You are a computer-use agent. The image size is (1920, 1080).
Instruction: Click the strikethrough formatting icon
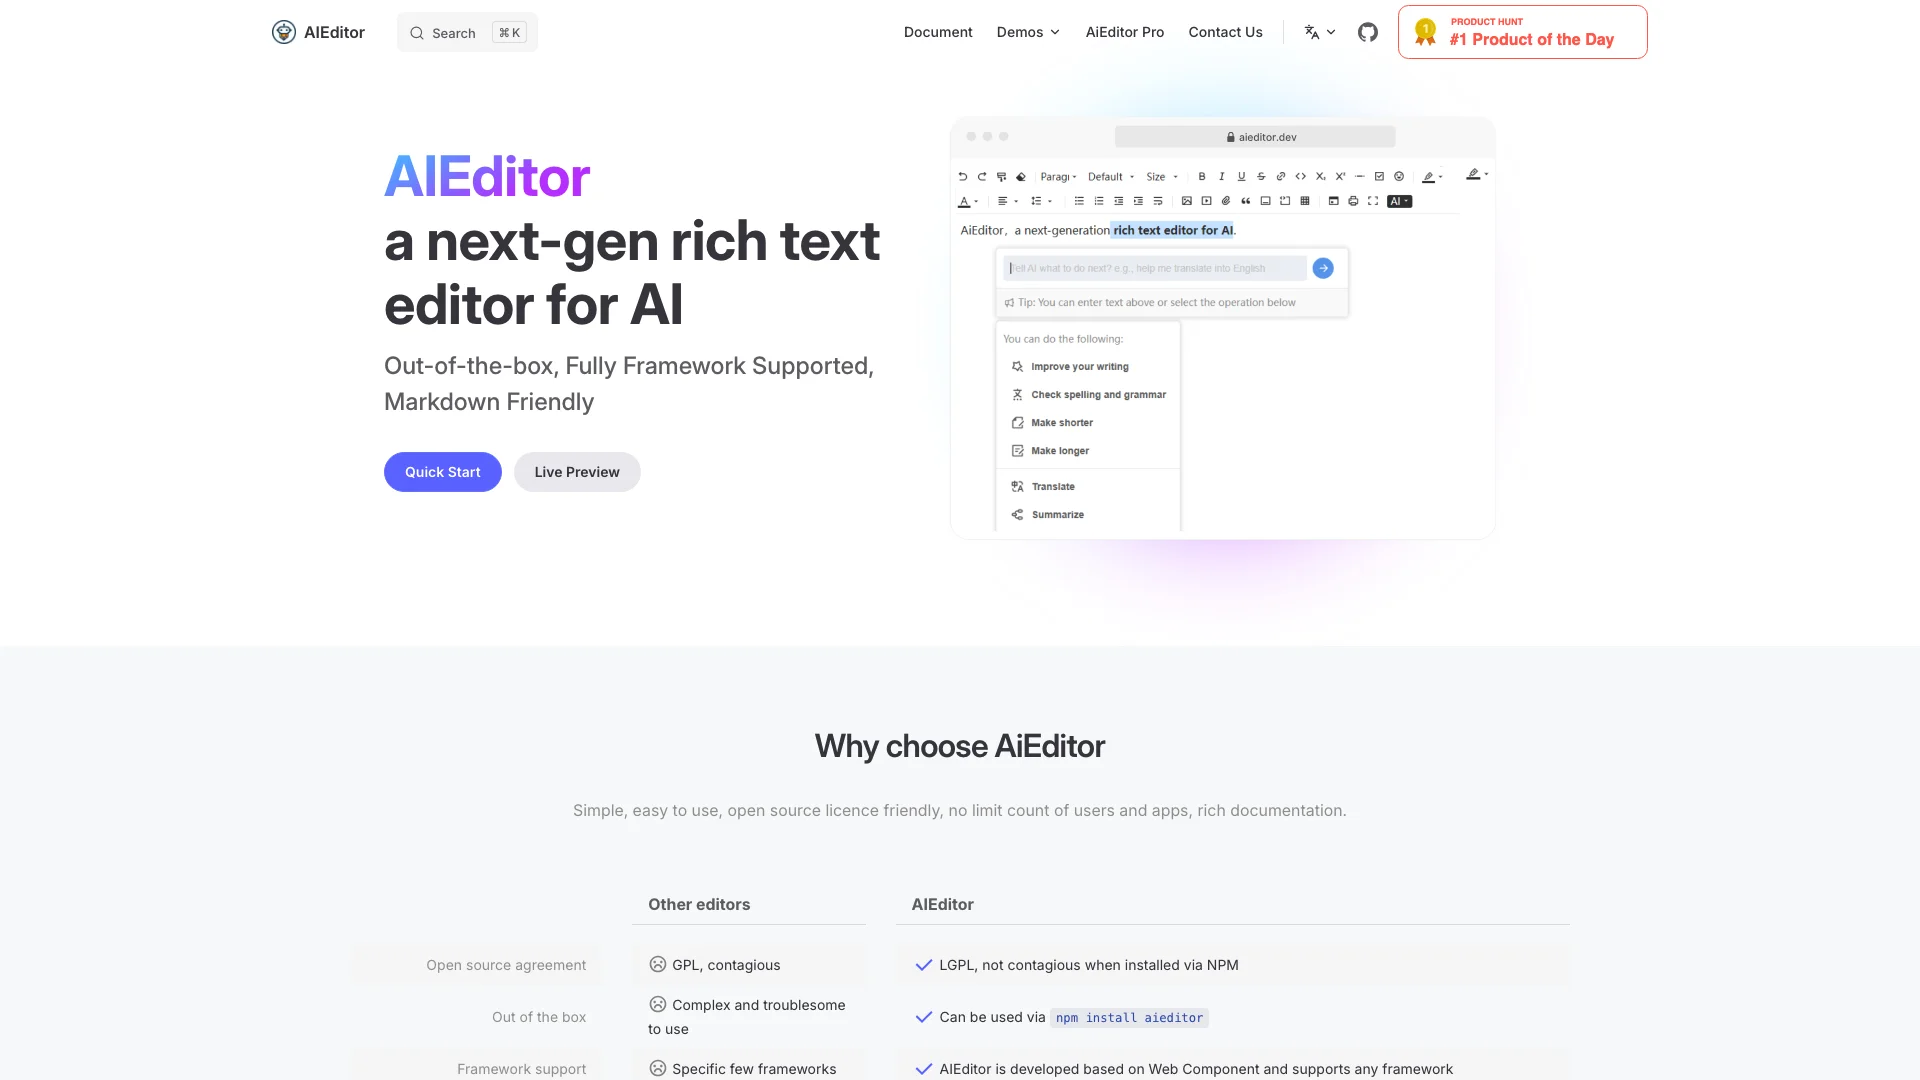(x=1259, y=175)
